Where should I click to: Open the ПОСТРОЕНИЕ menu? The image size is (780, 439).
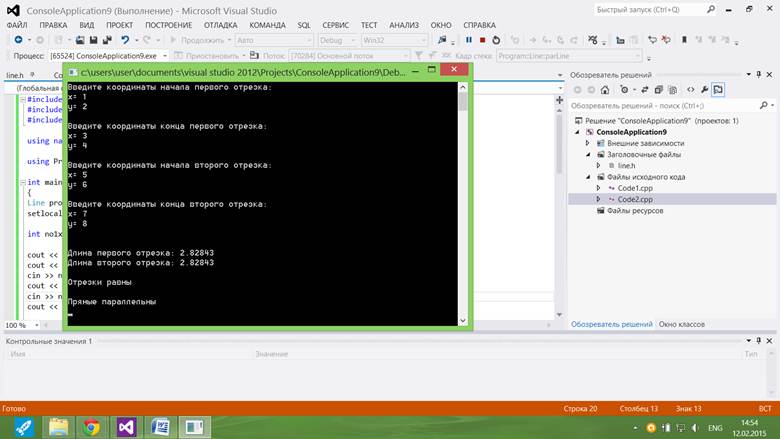click(x=169, y=25)
